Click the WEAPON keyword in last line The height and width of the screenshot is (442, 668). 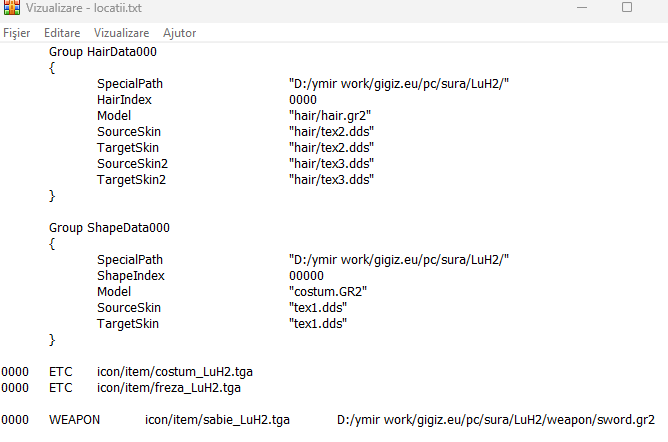click(x=75, y=420)
